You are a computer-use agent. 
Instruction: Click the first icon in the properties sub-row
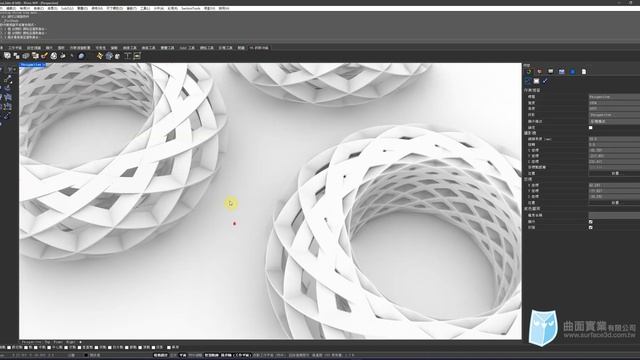528,81
